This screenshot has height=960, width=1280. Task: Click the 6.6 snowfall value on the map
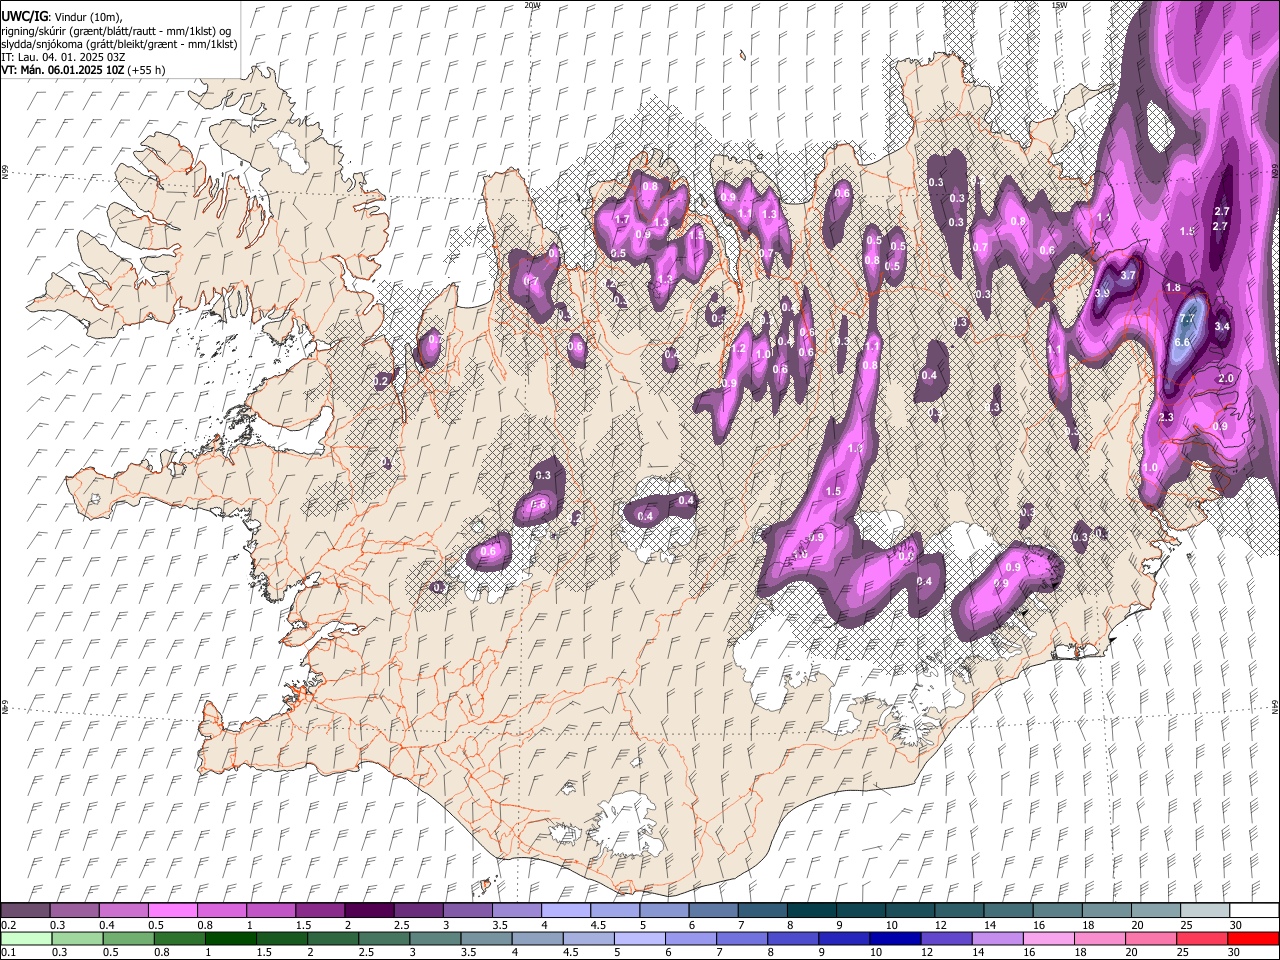[x=1181, y=342]
